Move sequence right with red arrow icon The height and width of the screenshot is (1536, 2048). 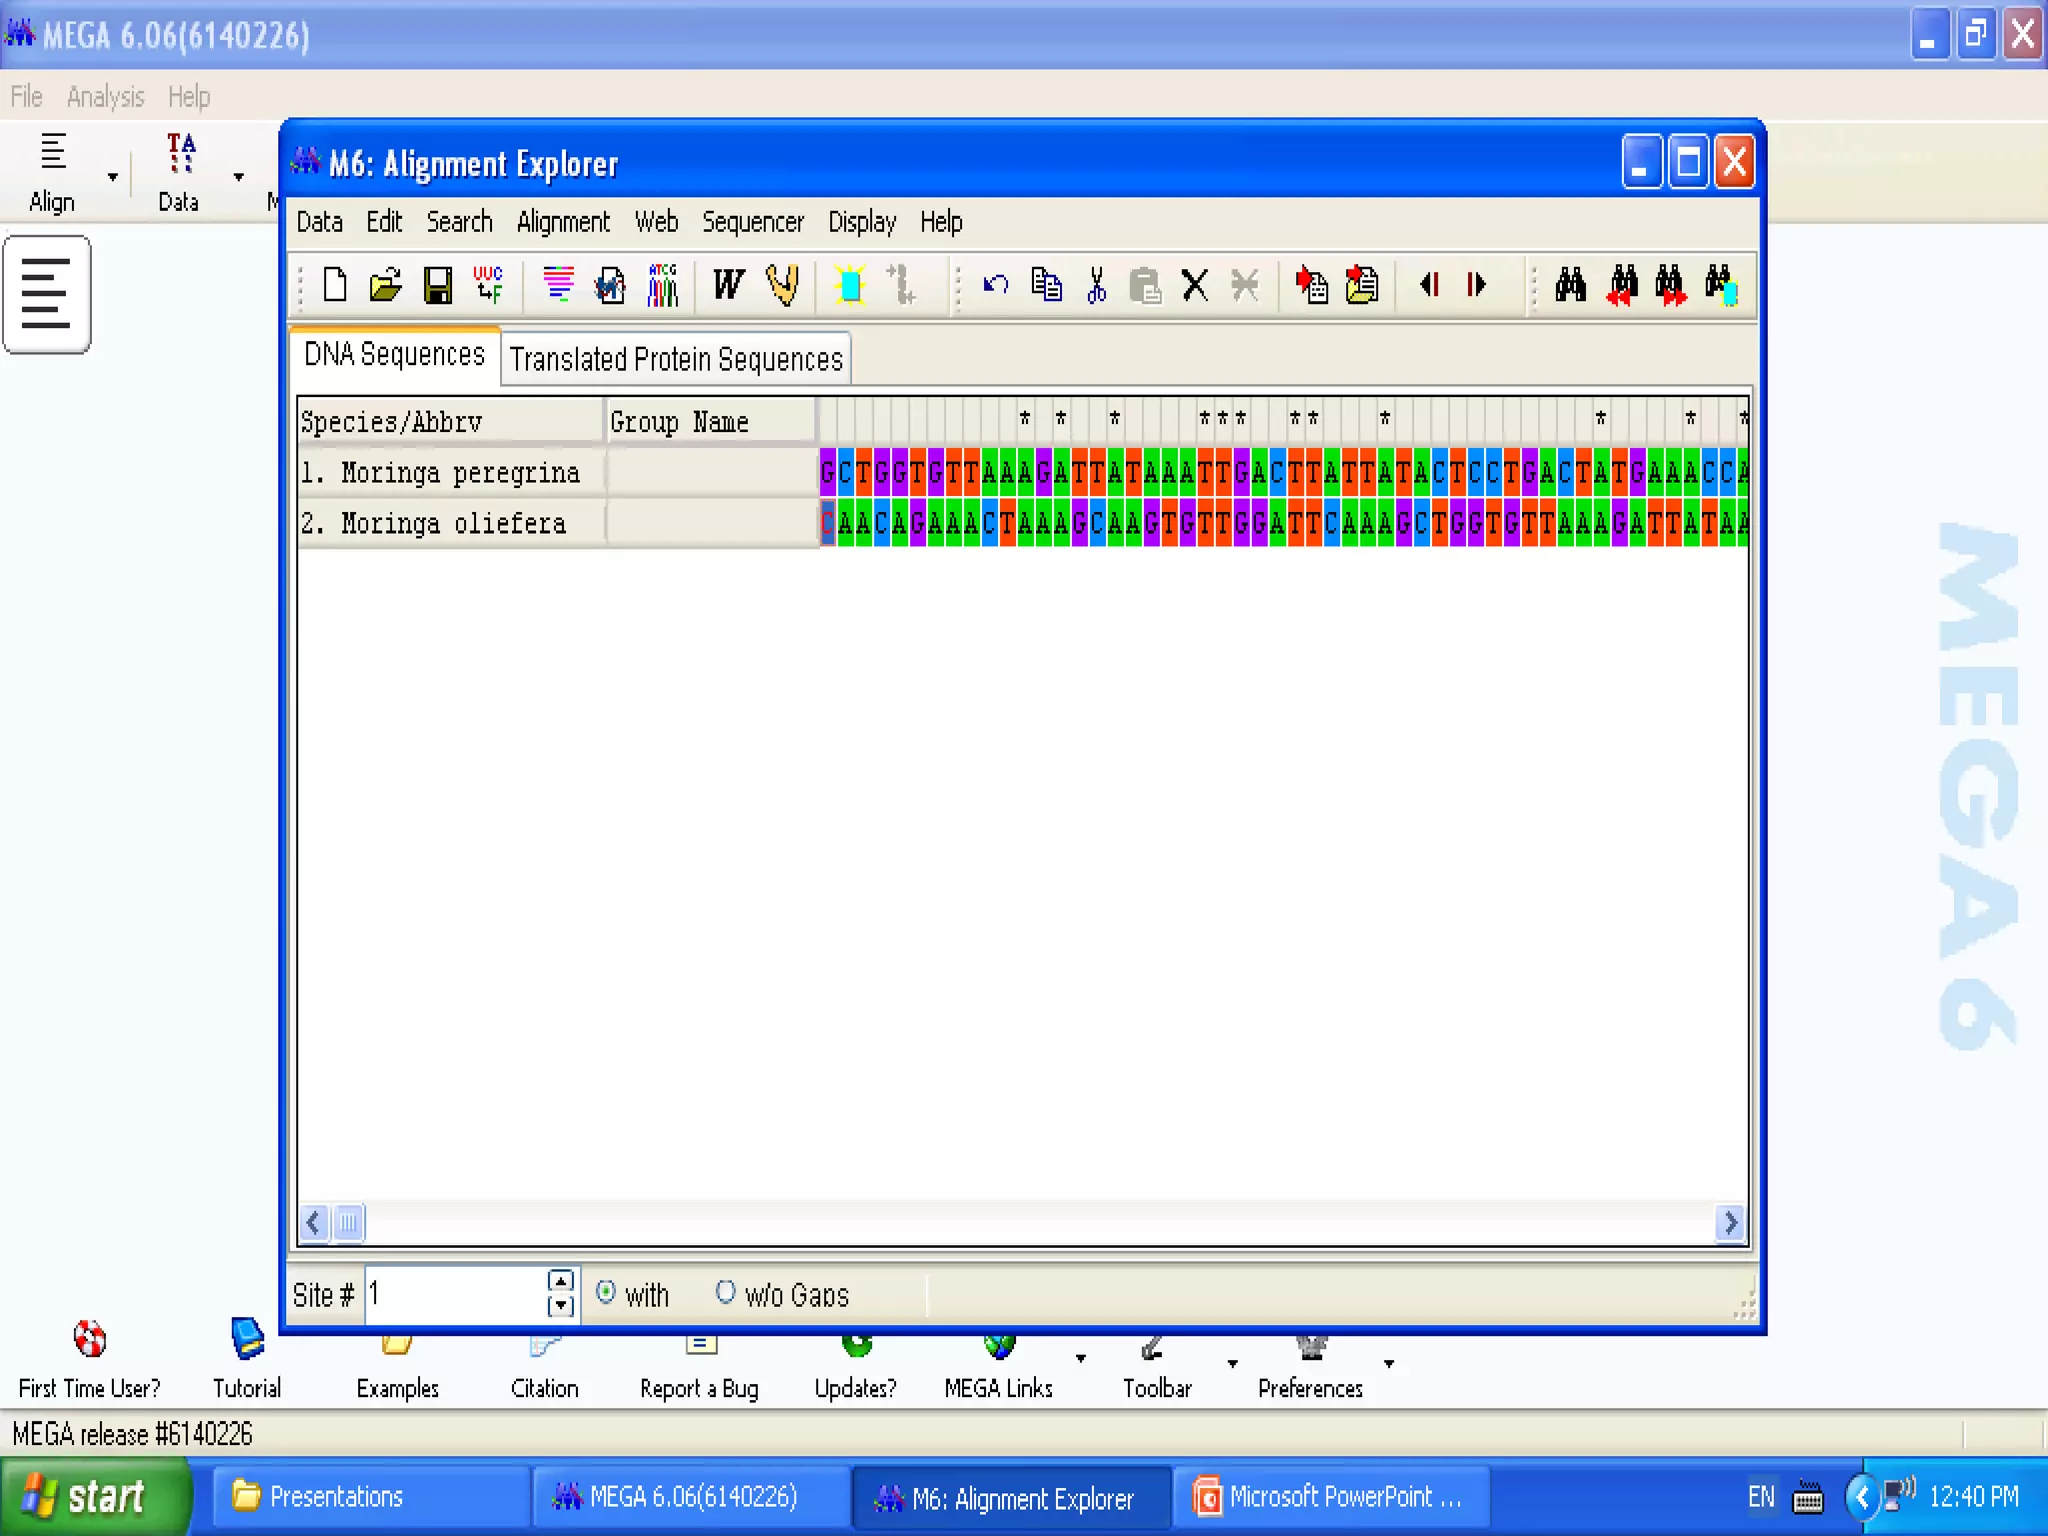tap(1477, 285)
